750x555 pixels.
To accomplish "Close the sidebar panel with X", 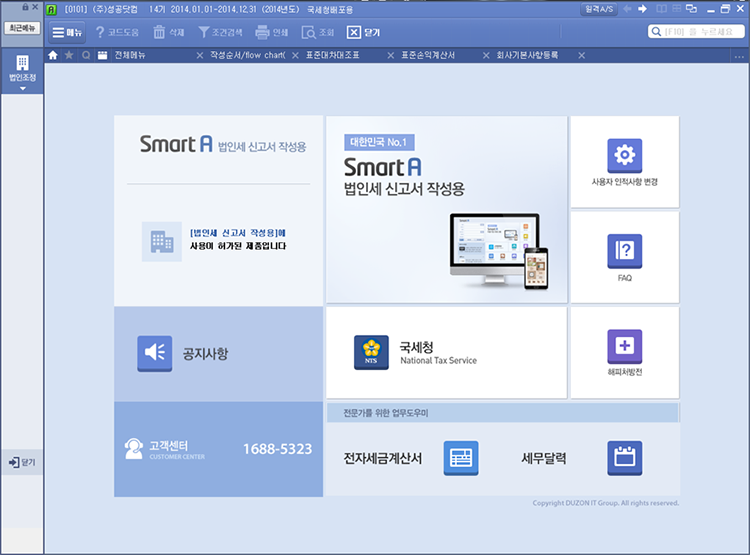I will click(35, 7).
